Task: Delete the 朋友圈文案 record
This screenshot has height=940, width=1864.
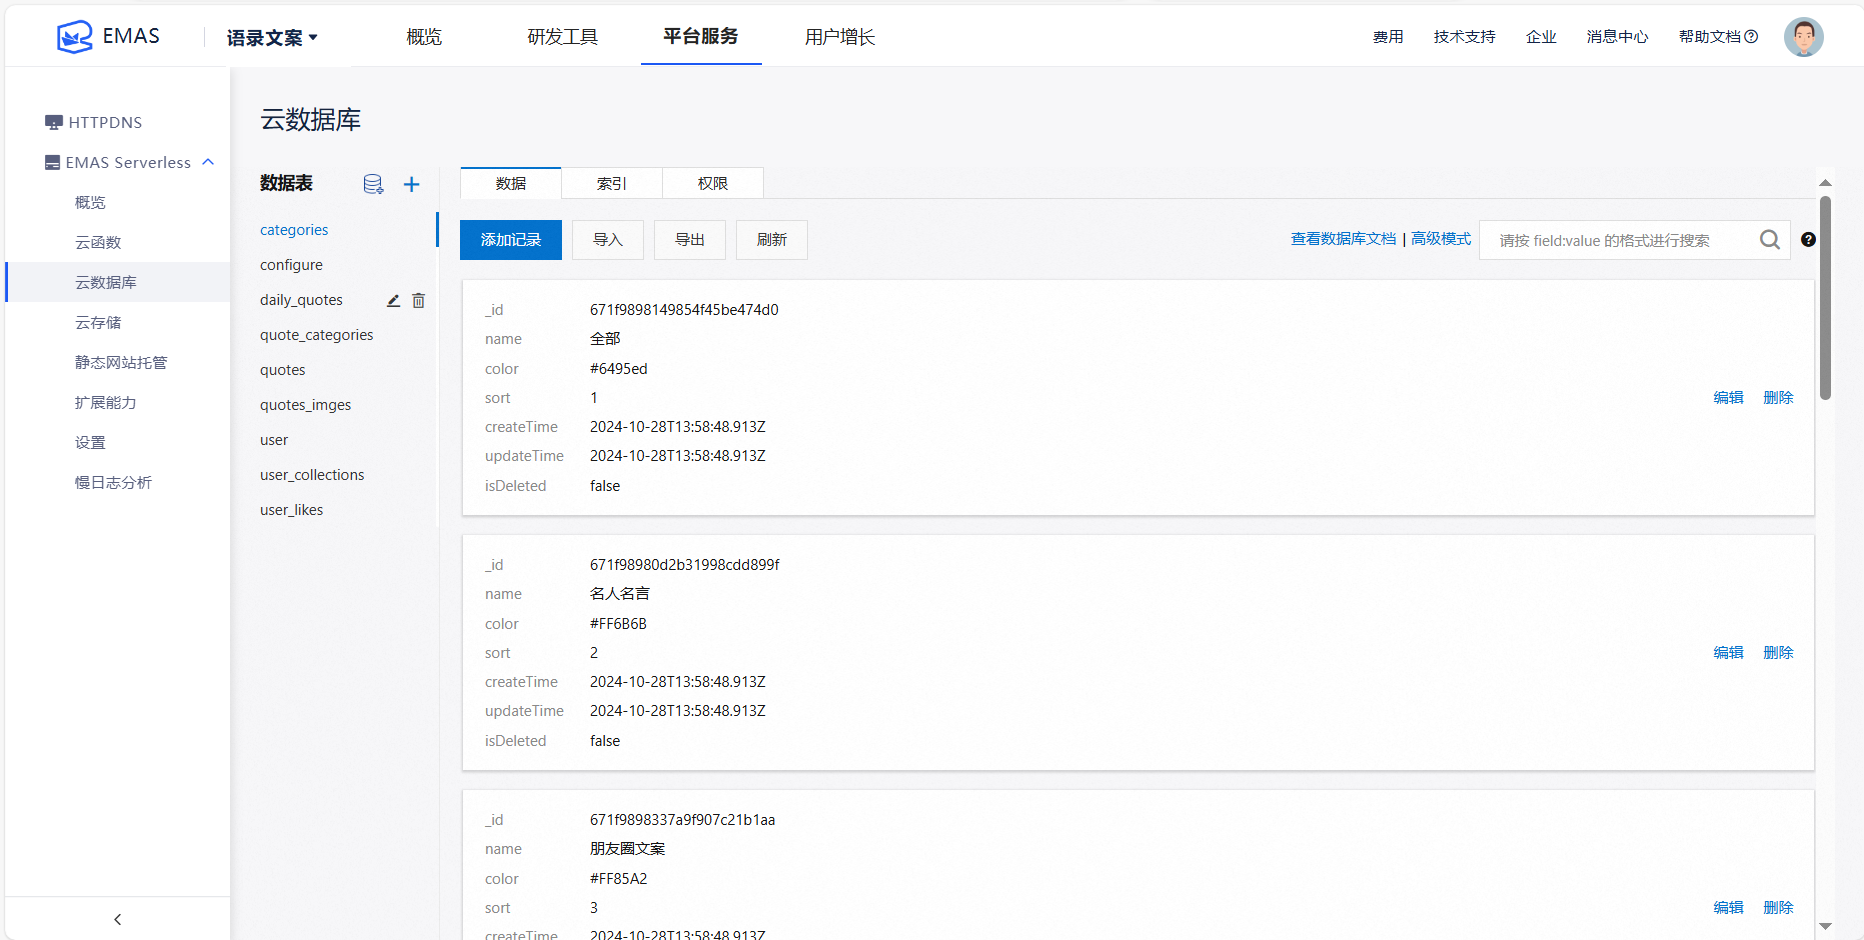Action: point(1778,907)
